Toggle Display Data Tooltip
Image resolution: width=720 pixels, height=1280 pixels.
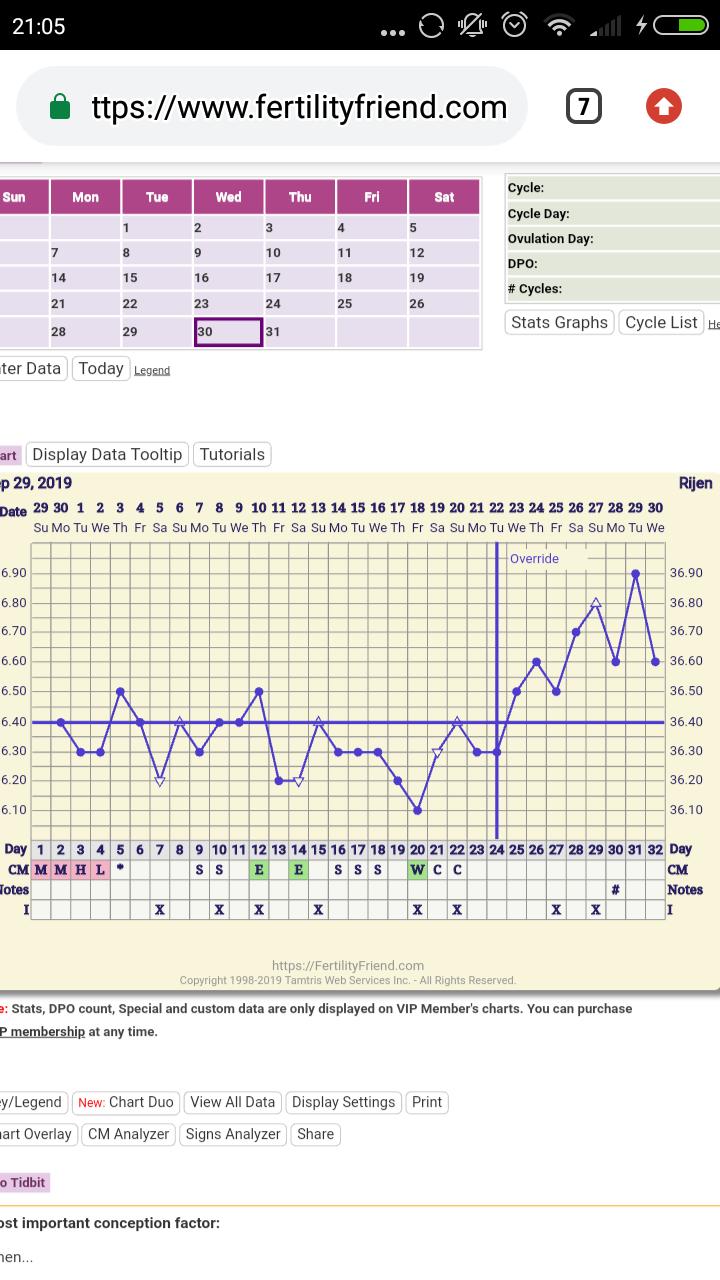pyautogui.click(x=107, y=454)
